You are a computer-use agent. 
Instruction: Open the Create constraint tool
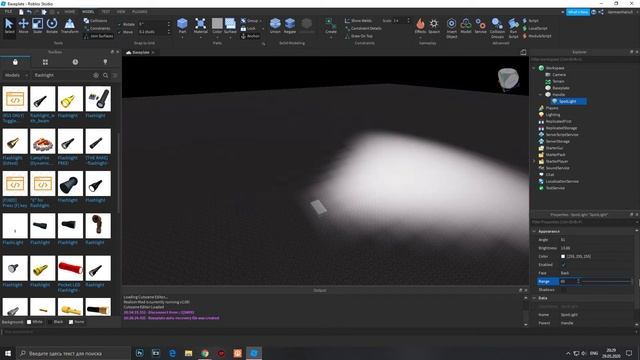coord(331,26)
